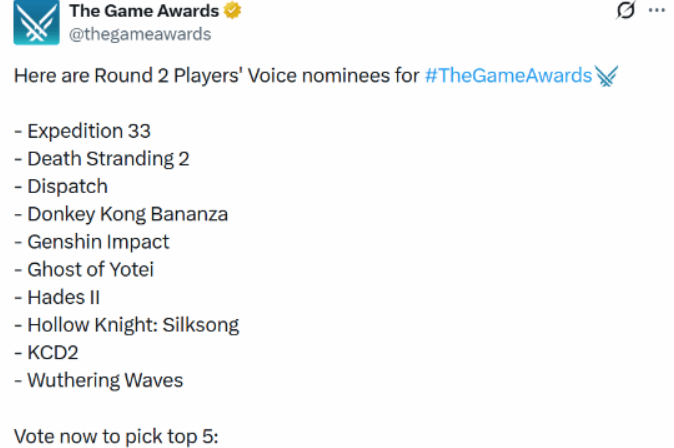Click The Game Awards profile avatar

coord(35,22)
